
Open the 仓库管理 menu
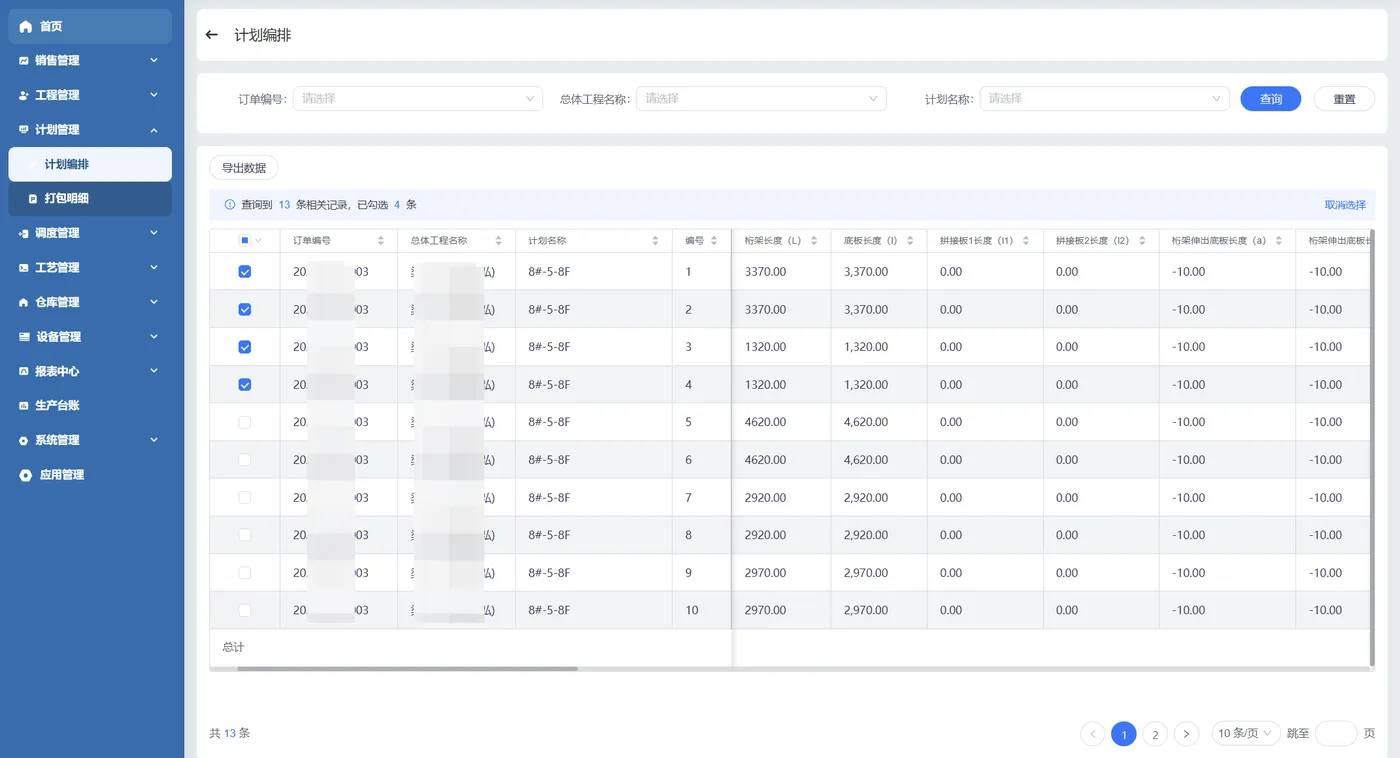(90, 302)
